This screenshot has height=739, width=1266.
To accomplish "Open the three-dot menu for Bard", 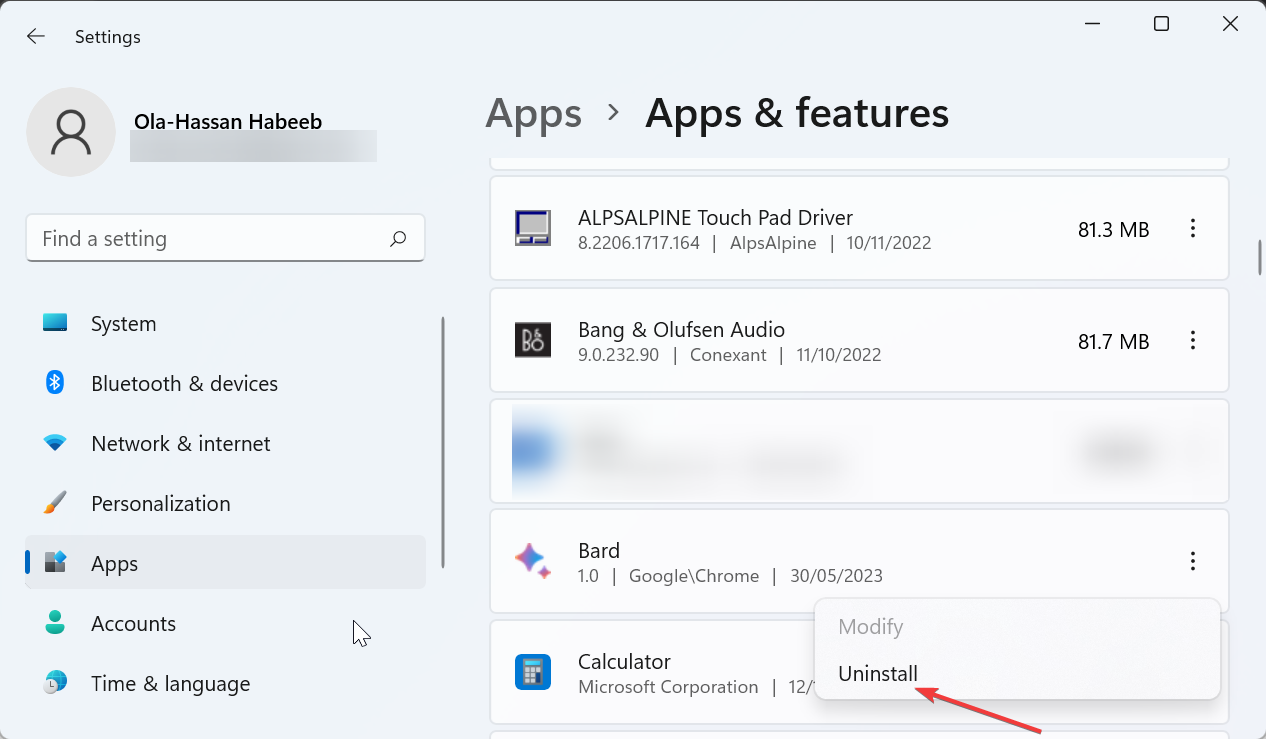I will pos(1192,561).
